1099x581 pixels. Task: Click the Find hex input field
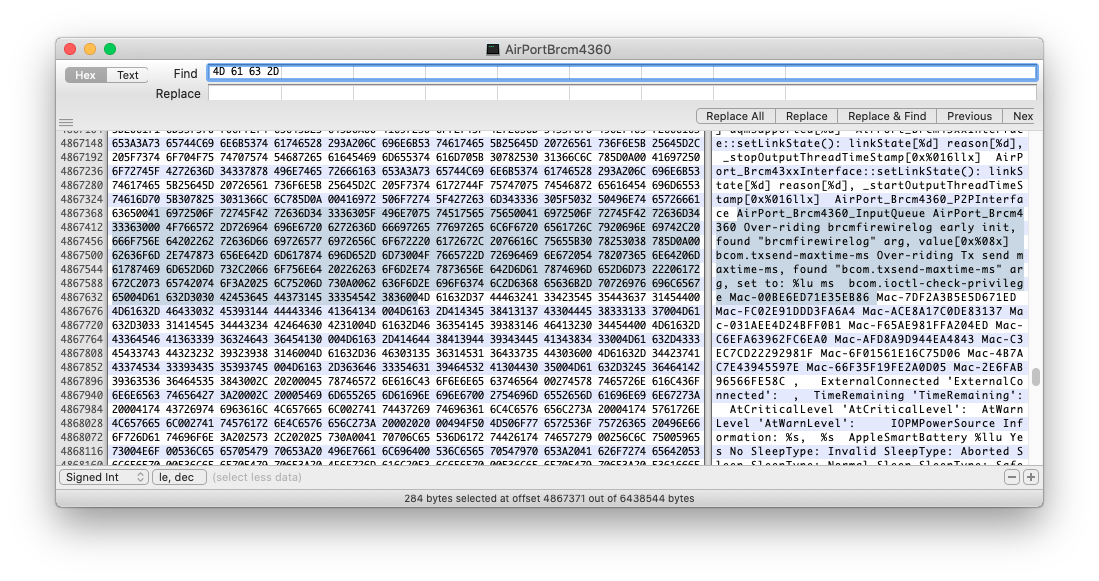coord(622,72)
